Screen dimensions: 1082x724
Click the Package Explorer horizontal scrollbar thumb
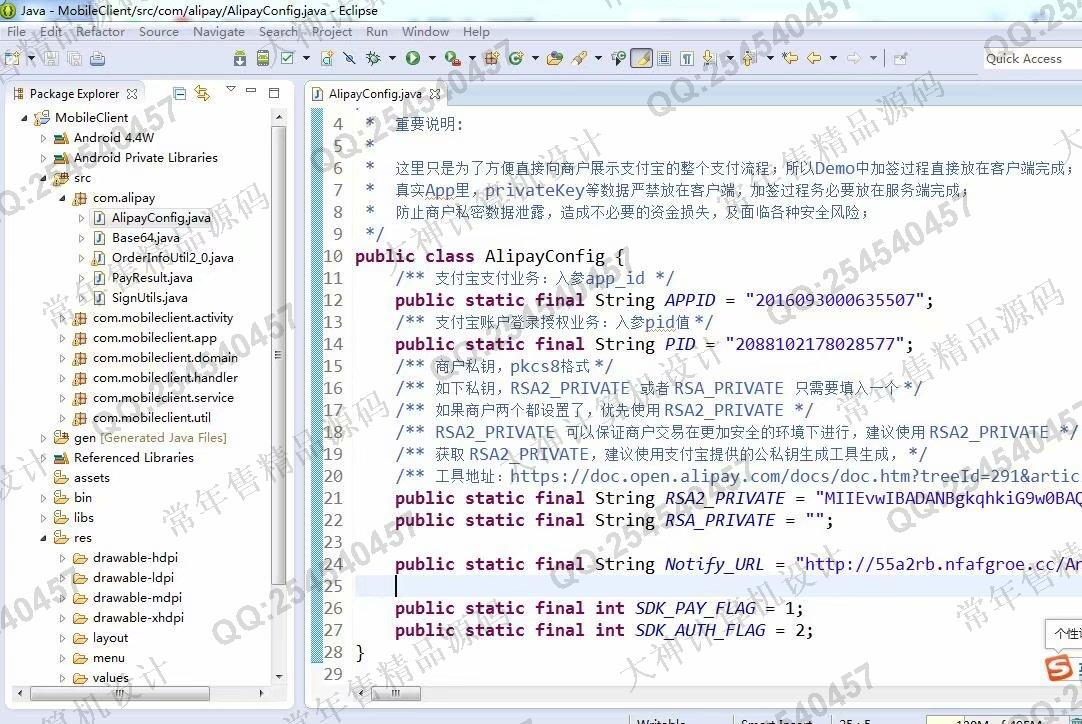(x=119, y=692)
